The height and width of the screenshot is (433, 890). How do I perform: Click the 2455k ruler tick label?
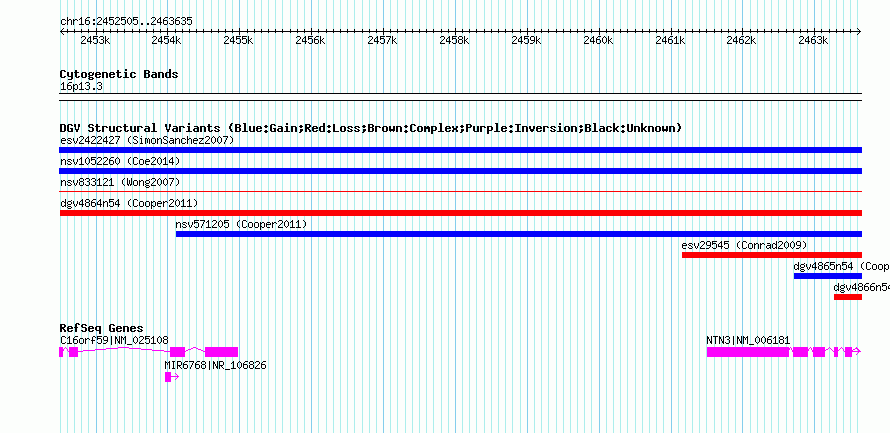pyautogui.click(x=239, y=40)
